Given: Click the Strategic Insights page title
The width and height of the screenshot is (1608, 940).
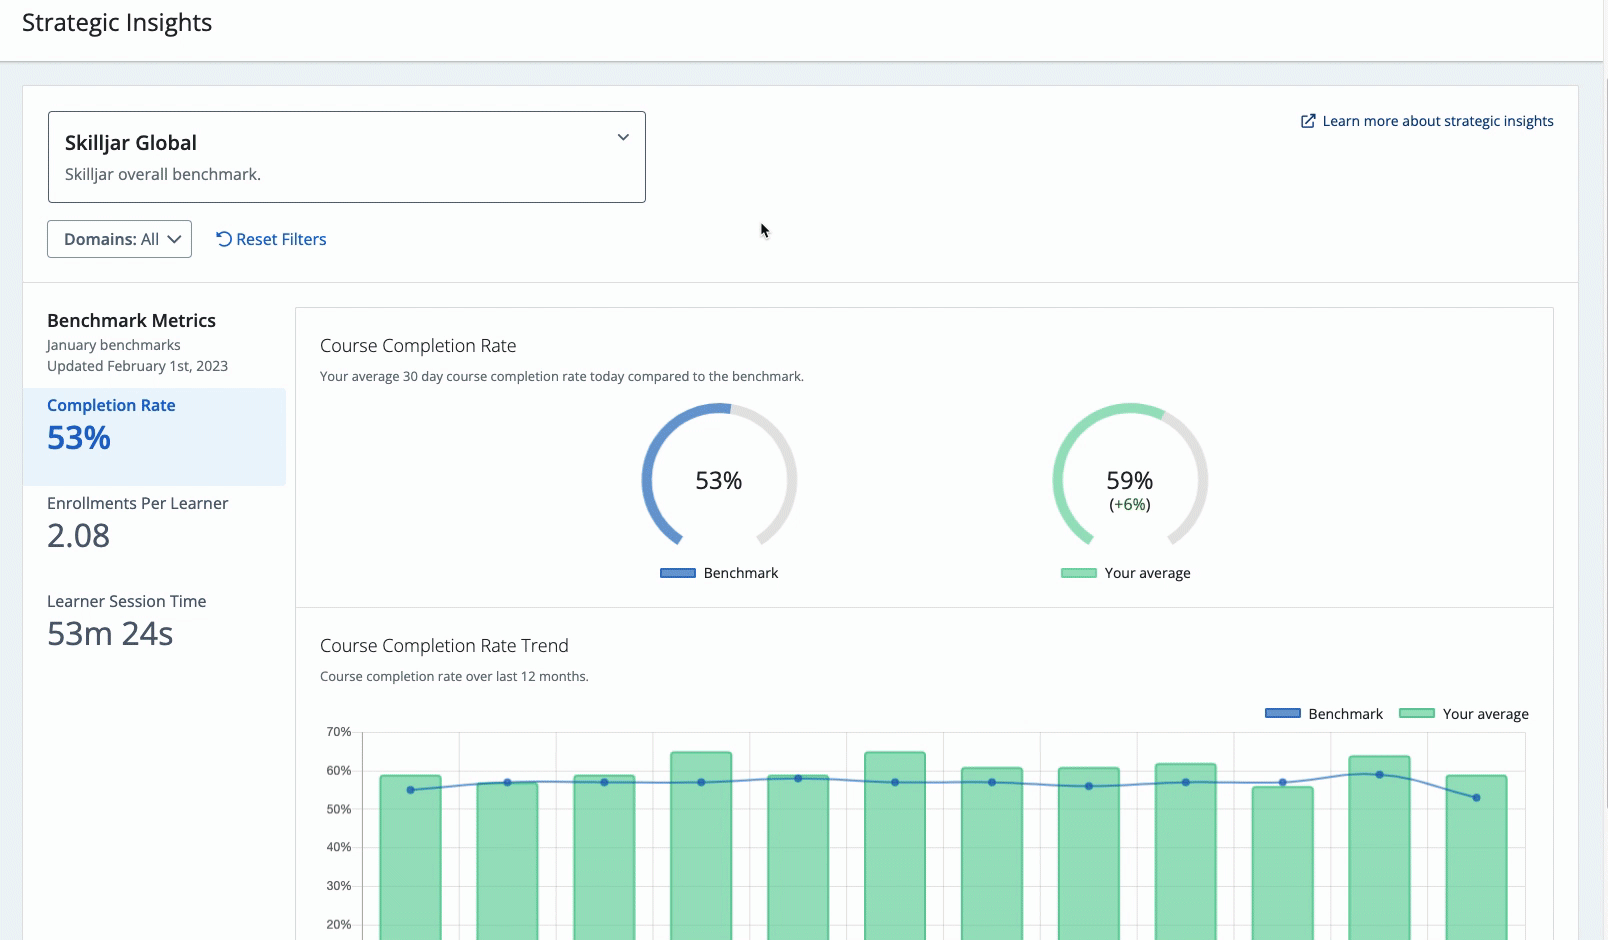Looking at the screenshot, I should pyautogui.click(x=117, y=23).
